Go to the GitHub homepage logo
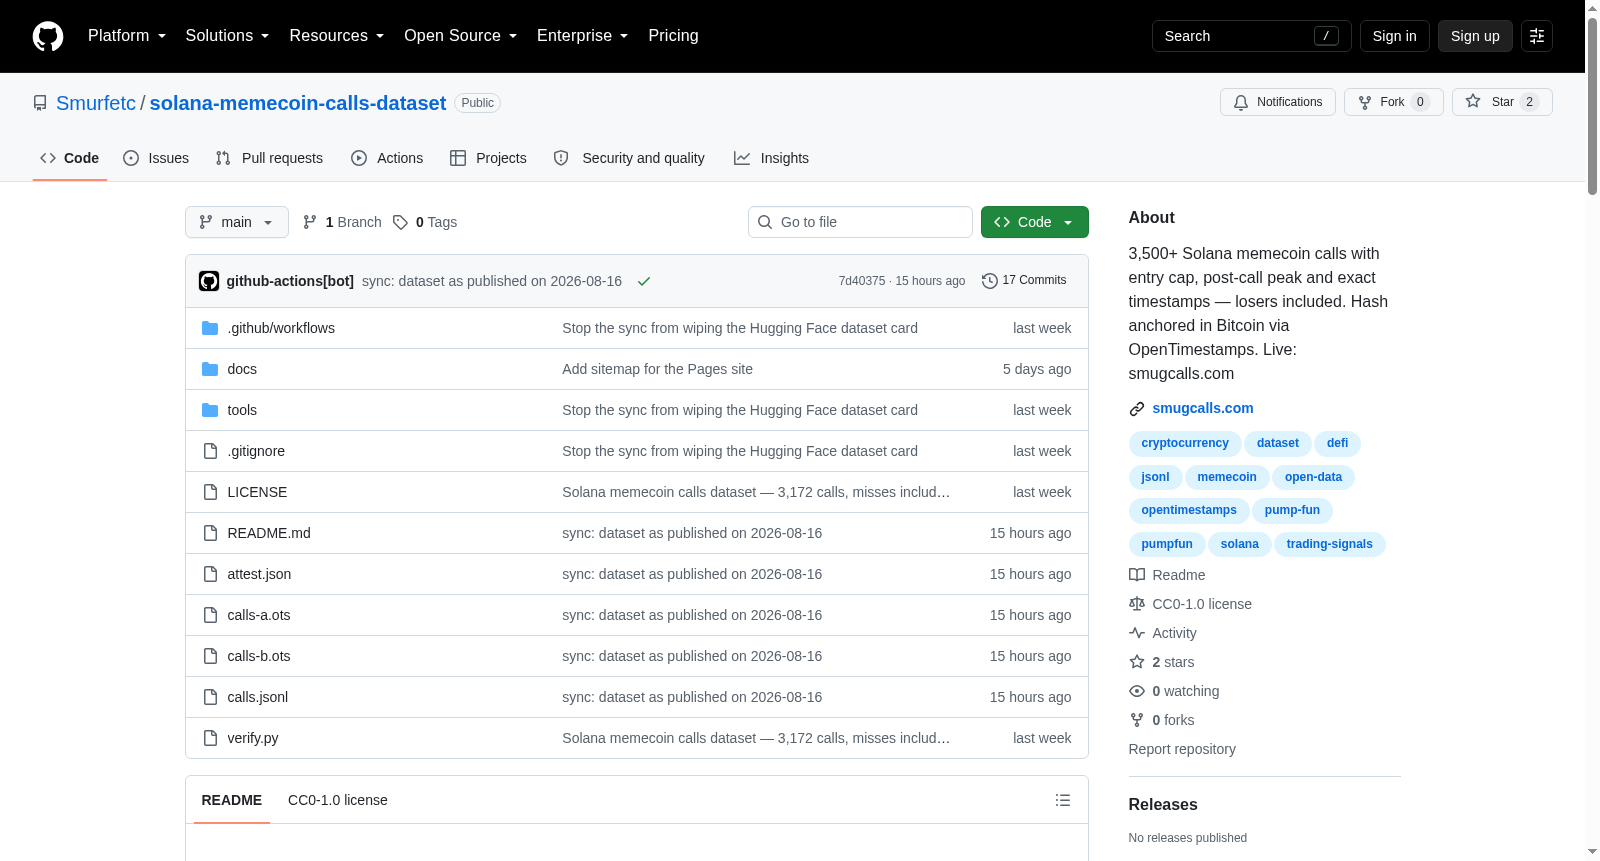 click(x=48, y=36)
